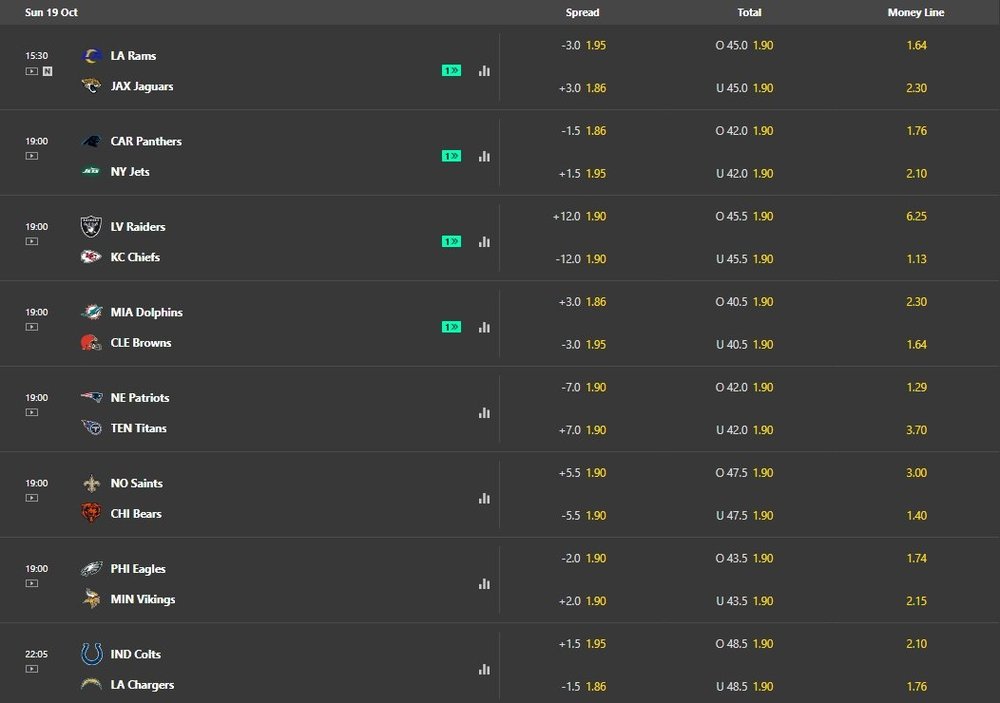Click the green boost badge for Dolphins vs Browns
Viewport: 1000px width, 703px height.
(451, 327)
